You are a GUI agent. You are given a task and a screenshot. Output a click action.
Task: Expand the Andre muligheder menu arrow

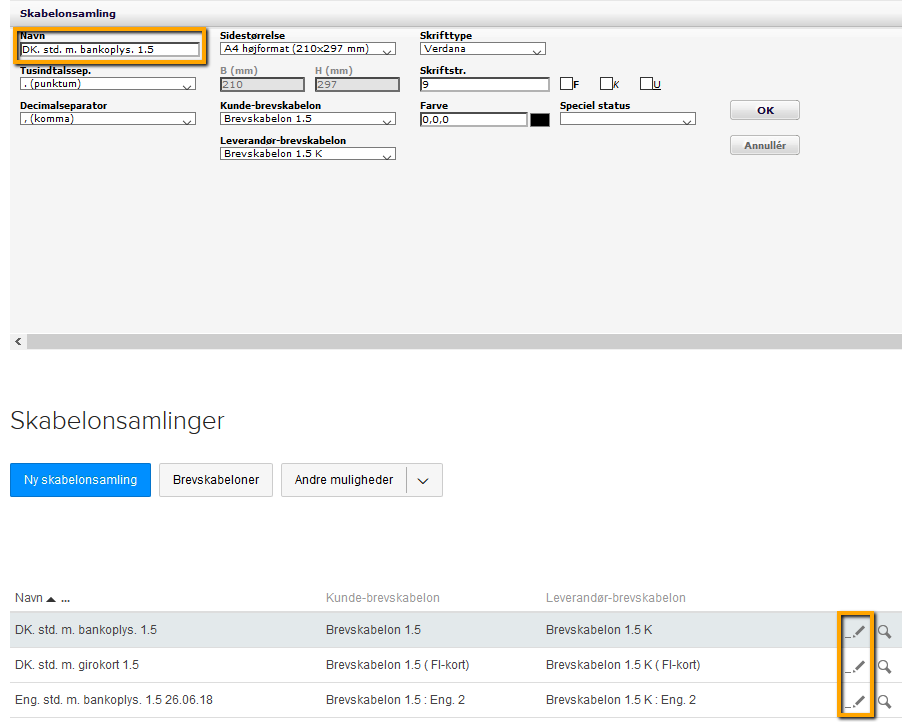[424, 480]
